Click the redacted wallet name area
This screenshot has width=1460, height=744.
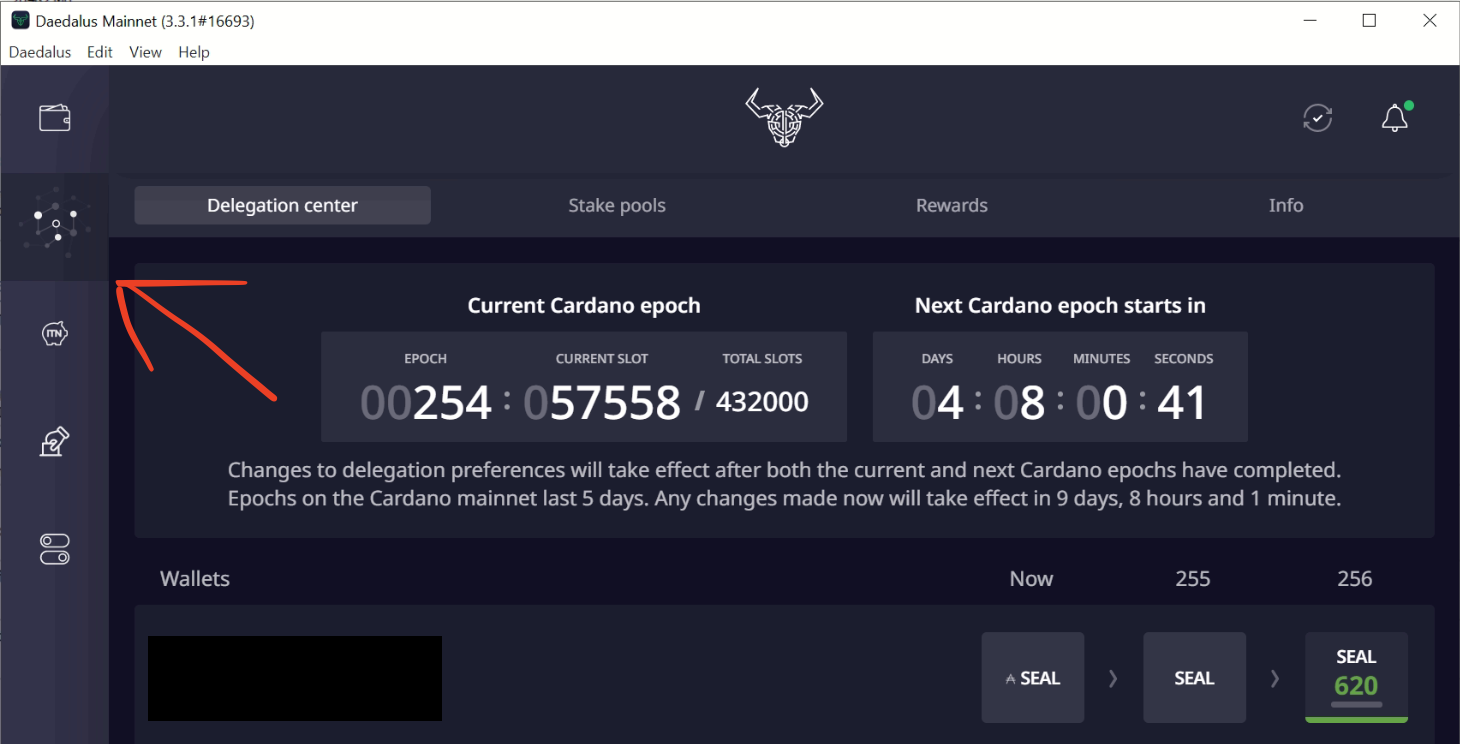click(x=295, y=678)
